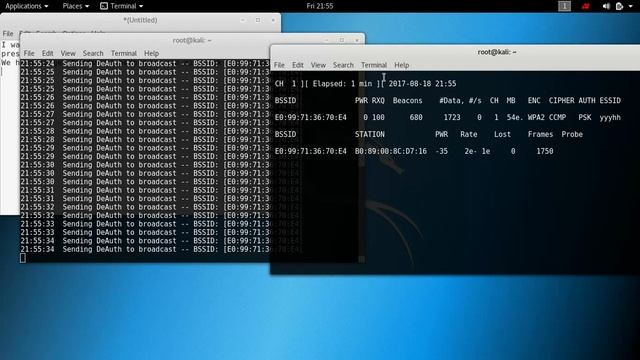Click the 21:55:24 Sending DeAuth line

(x=145, y=64)
